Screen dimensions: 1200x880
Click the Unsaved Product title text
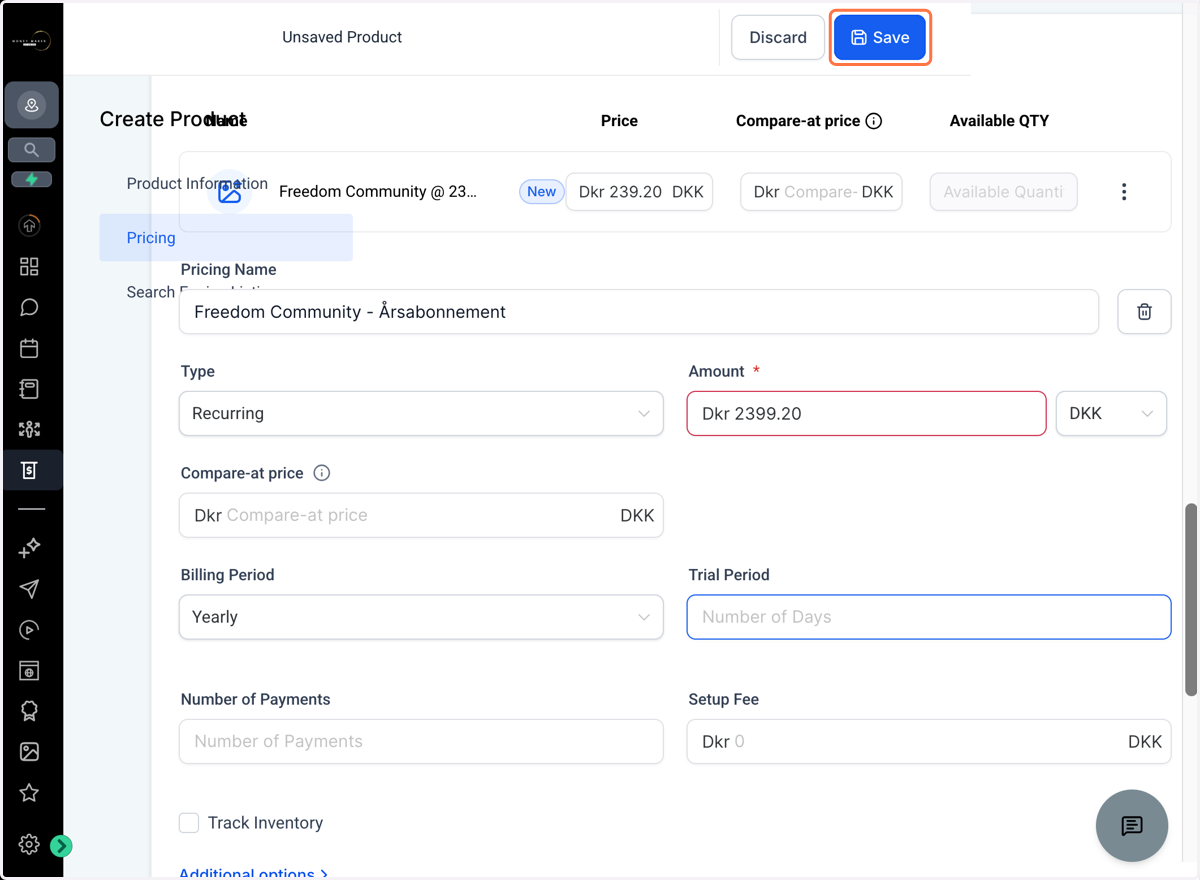[342, 37]
